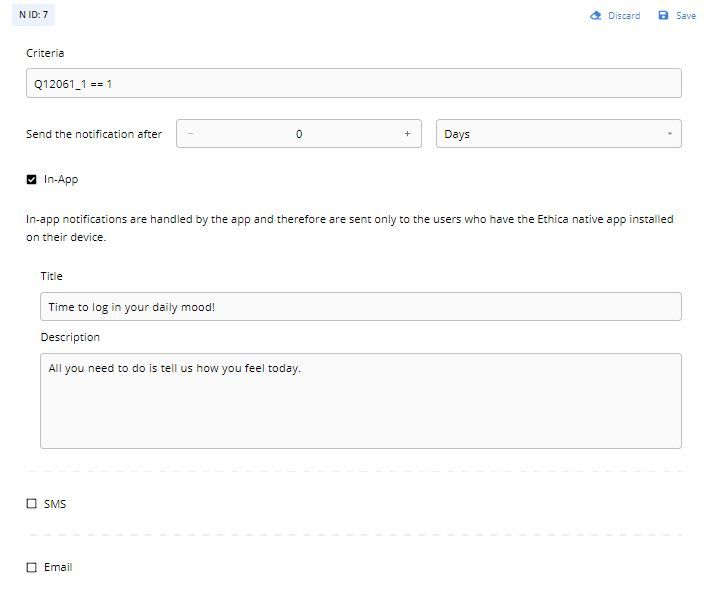Click the N ID: 7 badge

click(33, 15)
